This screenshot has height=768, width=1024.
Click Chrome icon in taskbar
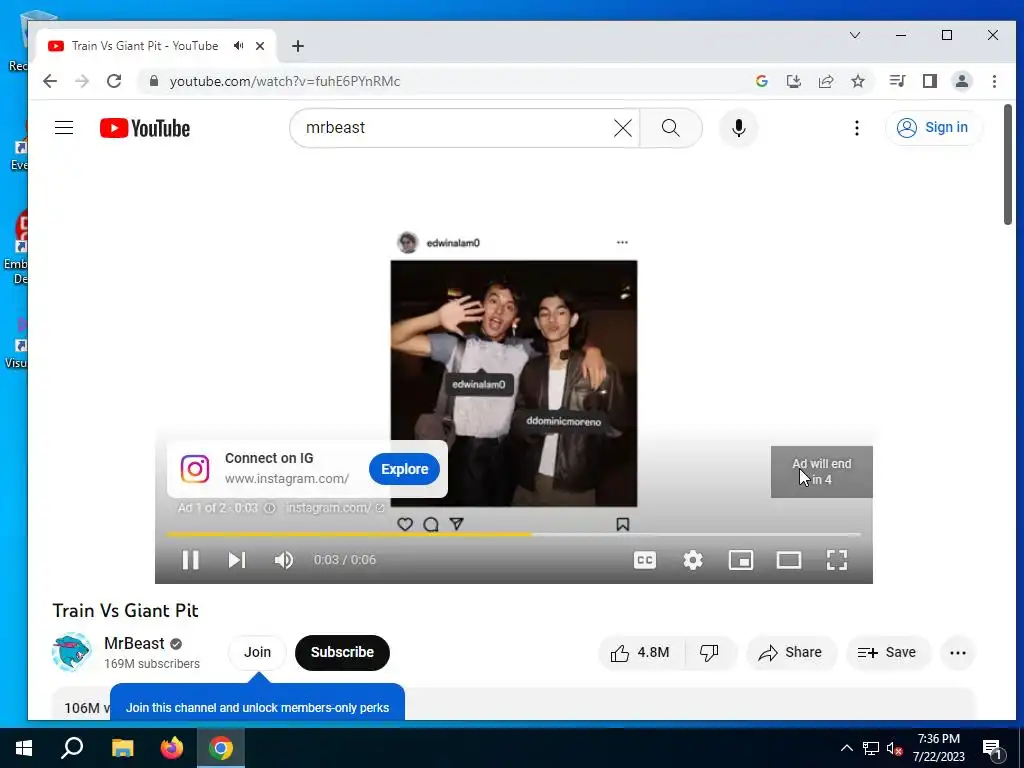221,748
